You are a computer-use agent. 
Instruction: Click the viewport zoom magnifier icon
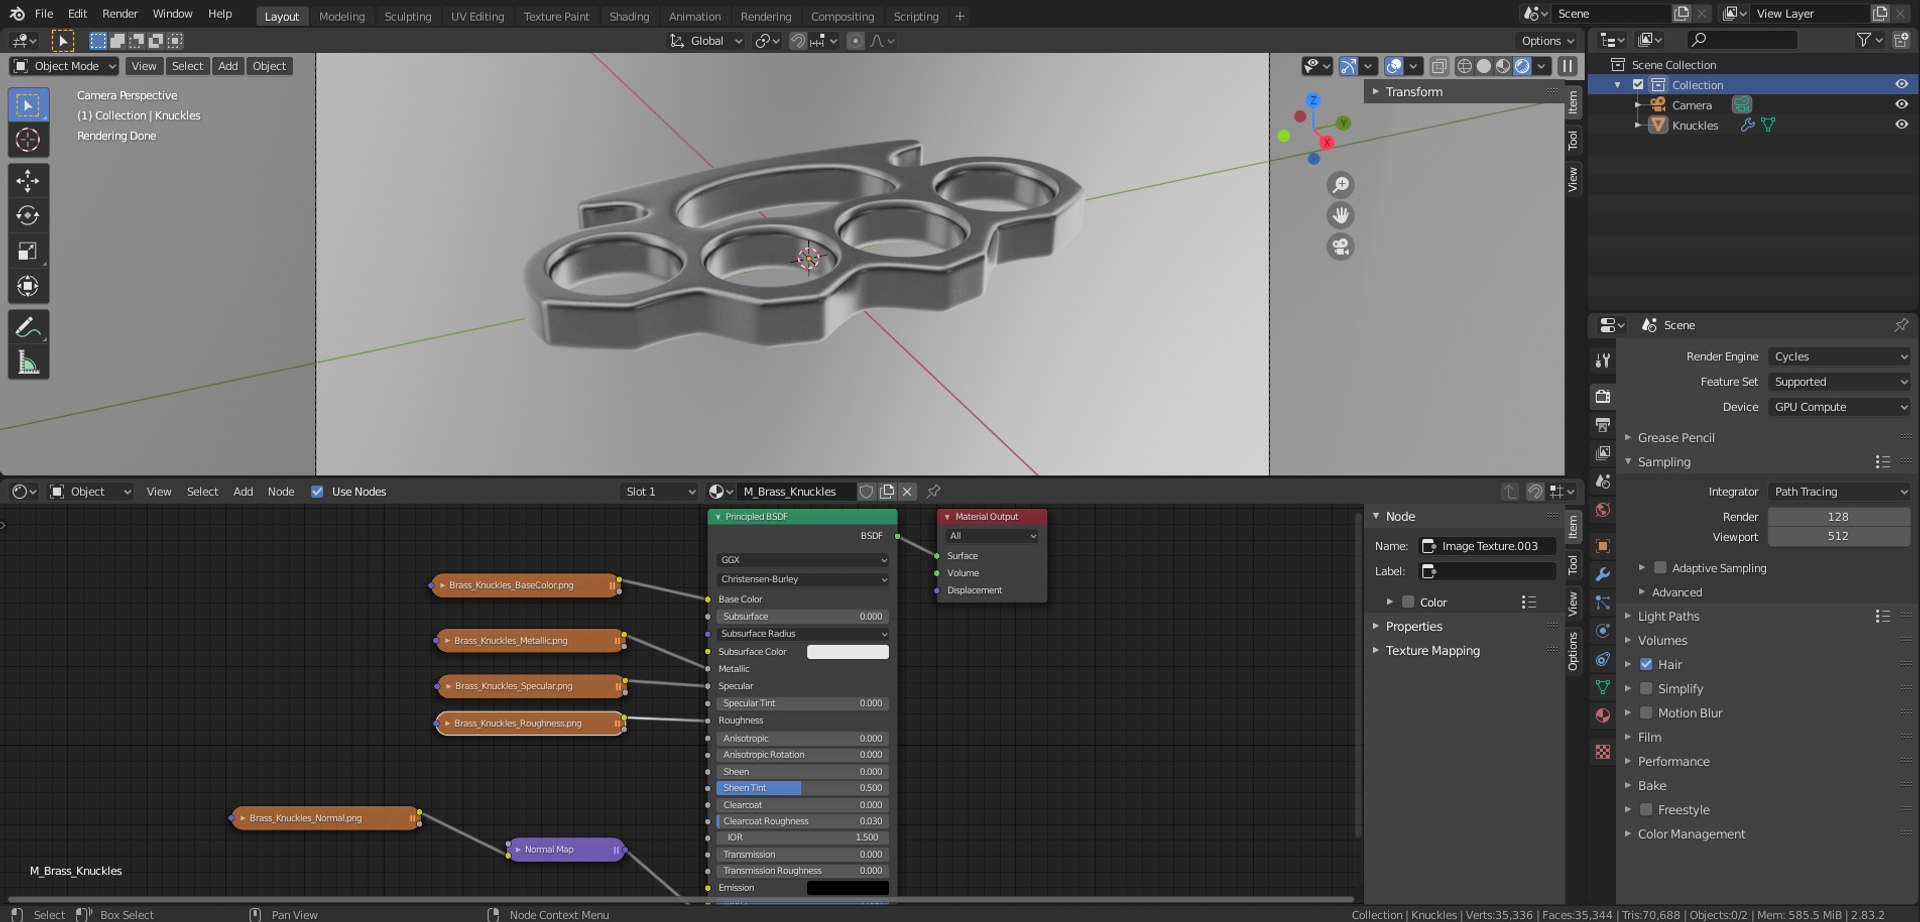[1340, 185]
